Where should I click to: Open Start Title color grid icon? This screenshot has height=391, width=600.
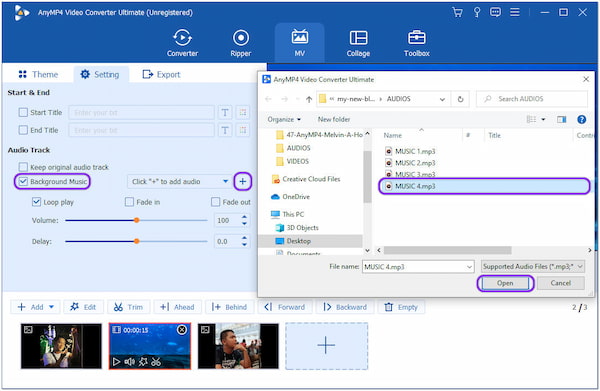point(243,112)
